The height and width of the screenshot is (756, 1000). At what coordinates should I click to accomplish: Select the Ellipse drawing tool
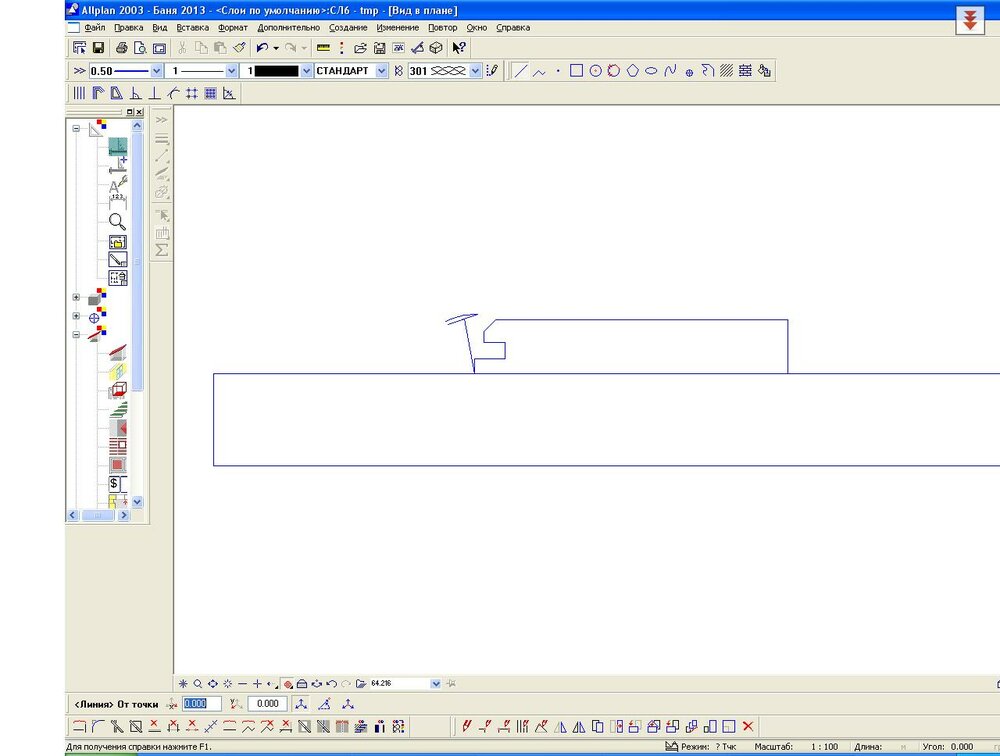(651, 71)
